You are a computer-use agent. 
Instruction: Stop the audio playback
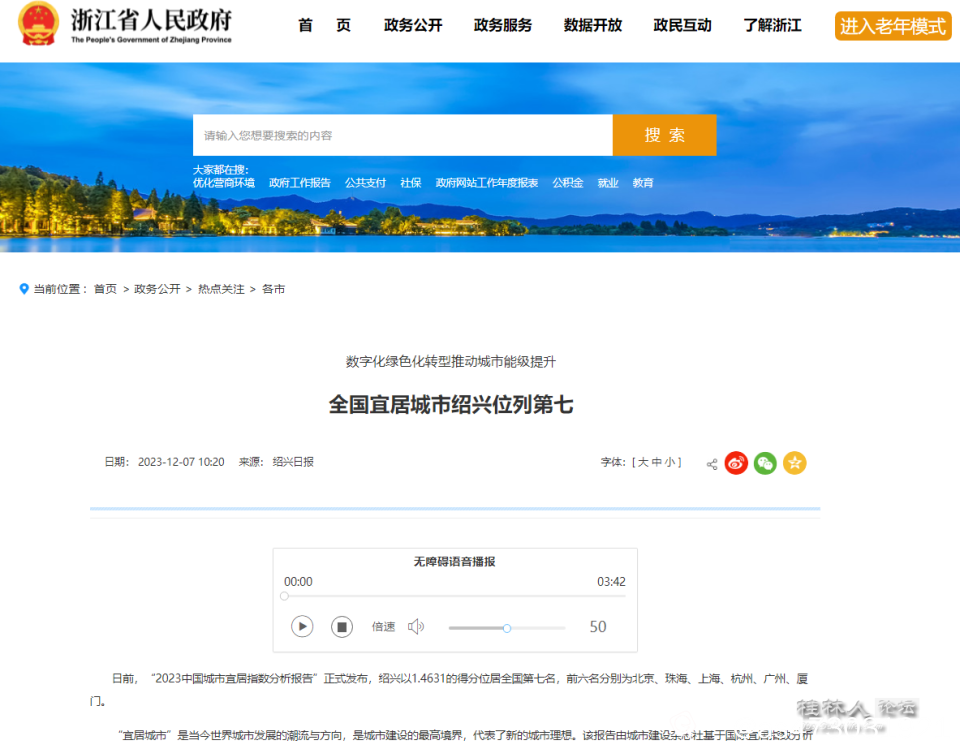[342, 626]
